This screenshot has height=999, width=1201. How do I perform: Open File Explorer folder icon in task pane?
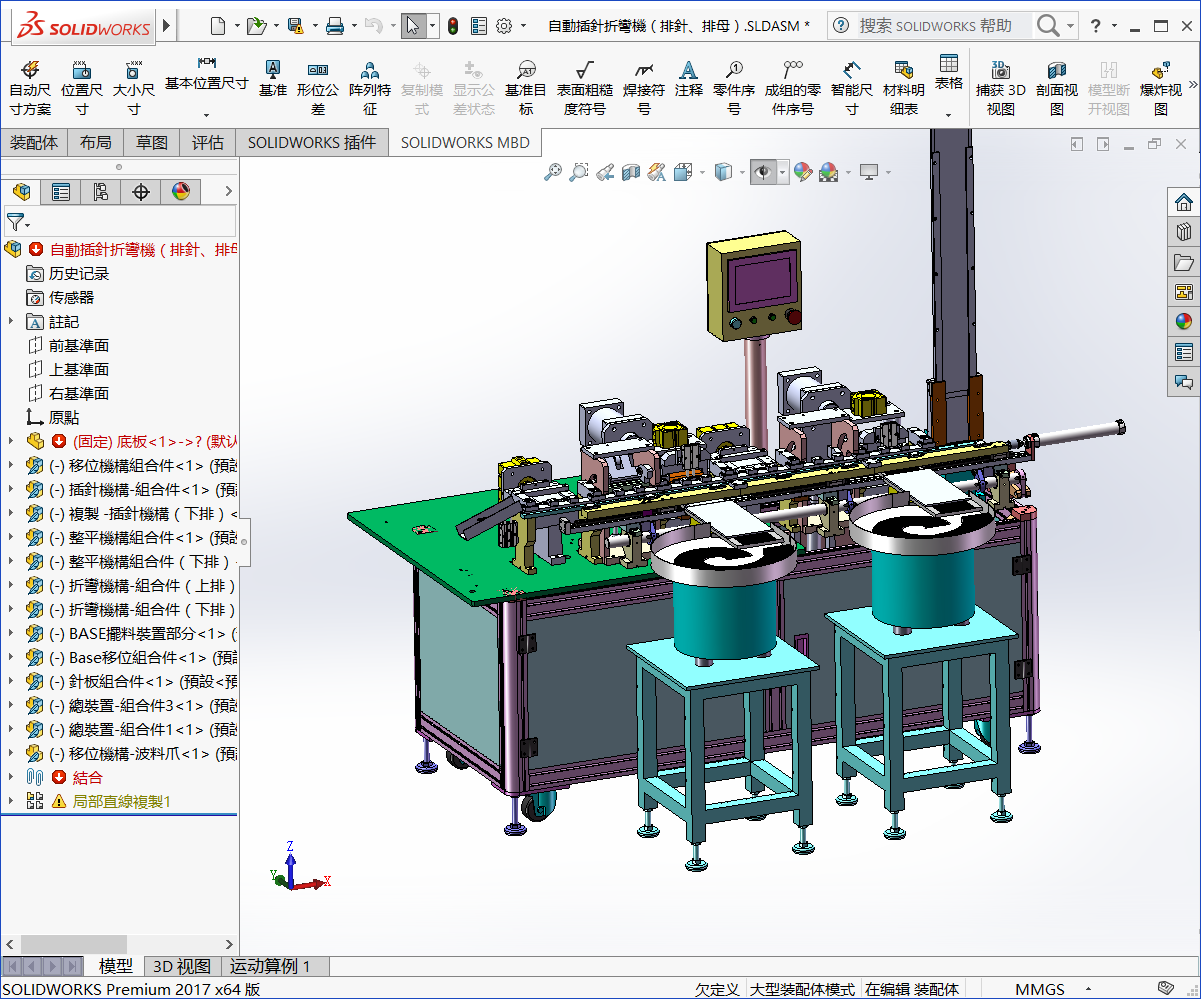[x=1184, y=262]
